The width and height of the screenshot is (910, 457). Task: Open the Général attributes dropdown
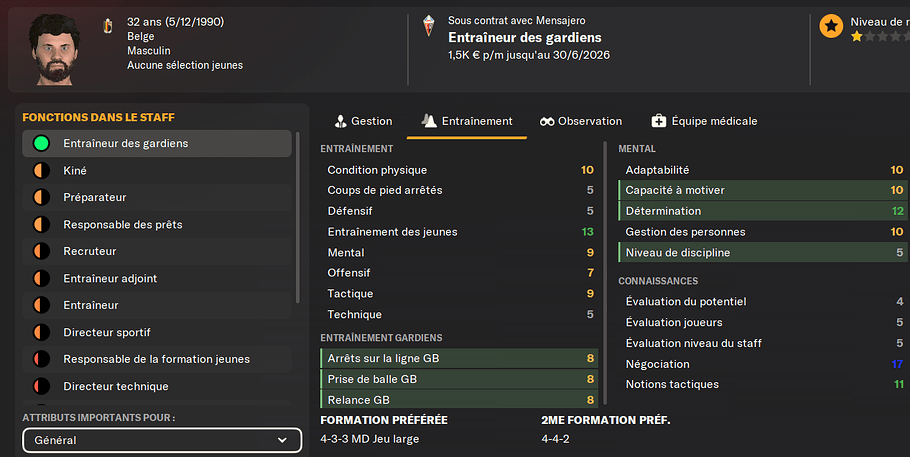point(162,440)
